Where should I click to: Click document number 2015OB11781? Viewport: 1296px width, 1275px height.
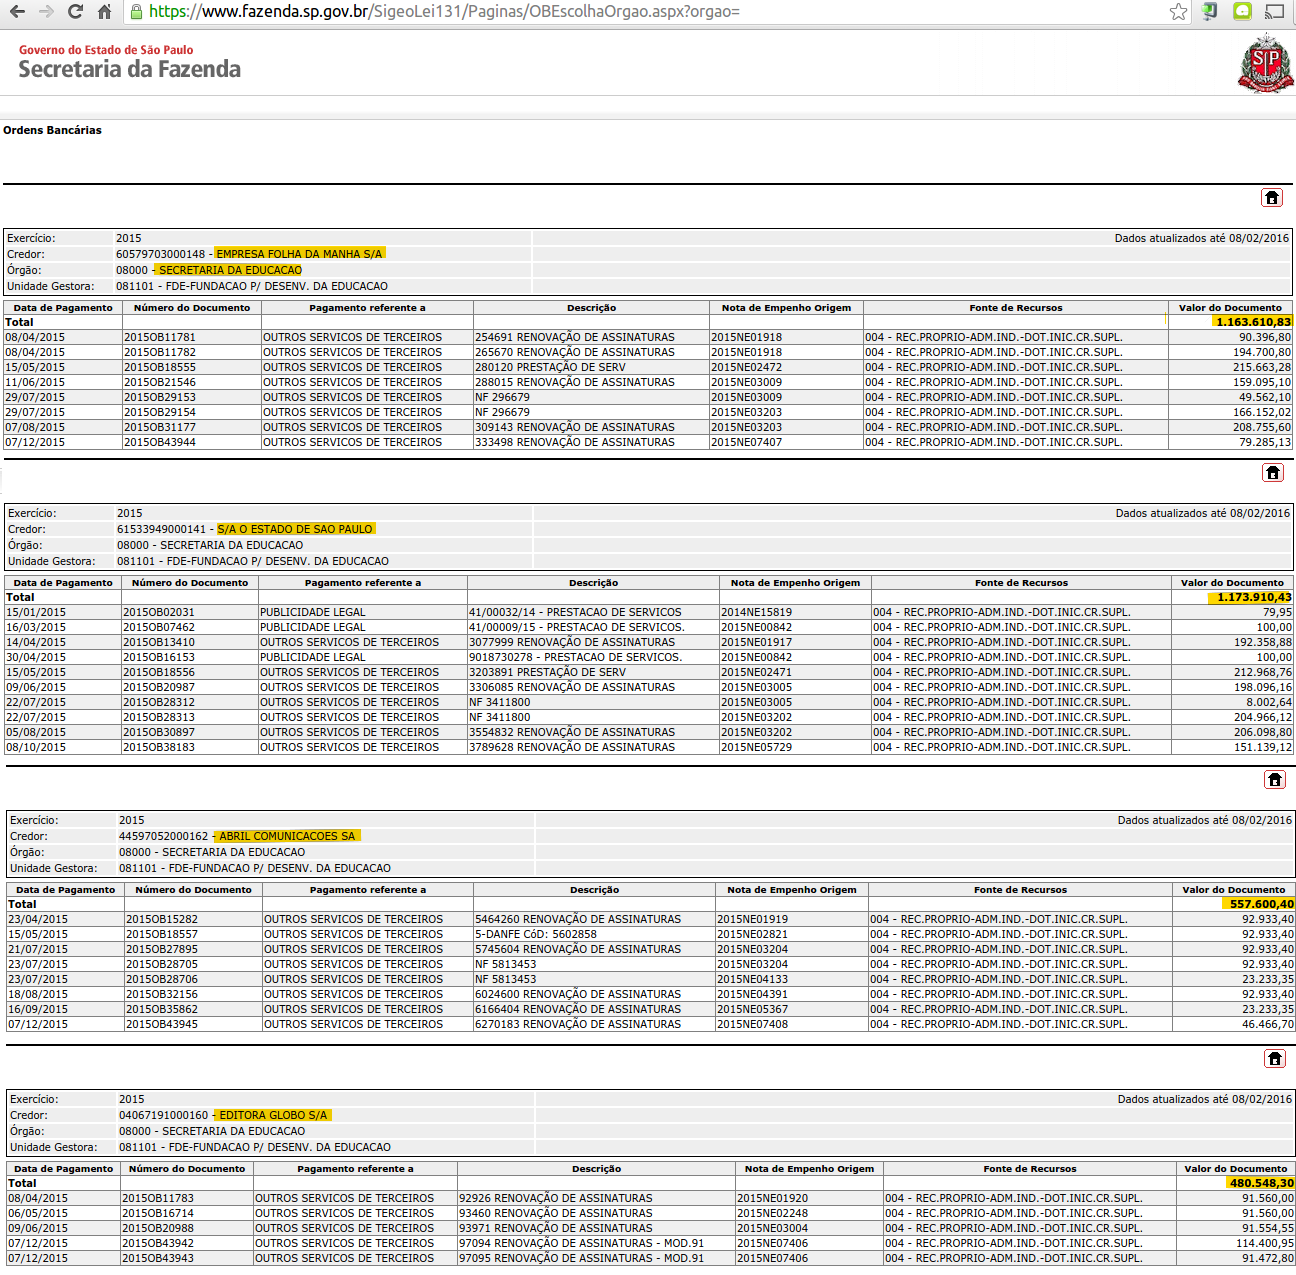pos(160,337)
